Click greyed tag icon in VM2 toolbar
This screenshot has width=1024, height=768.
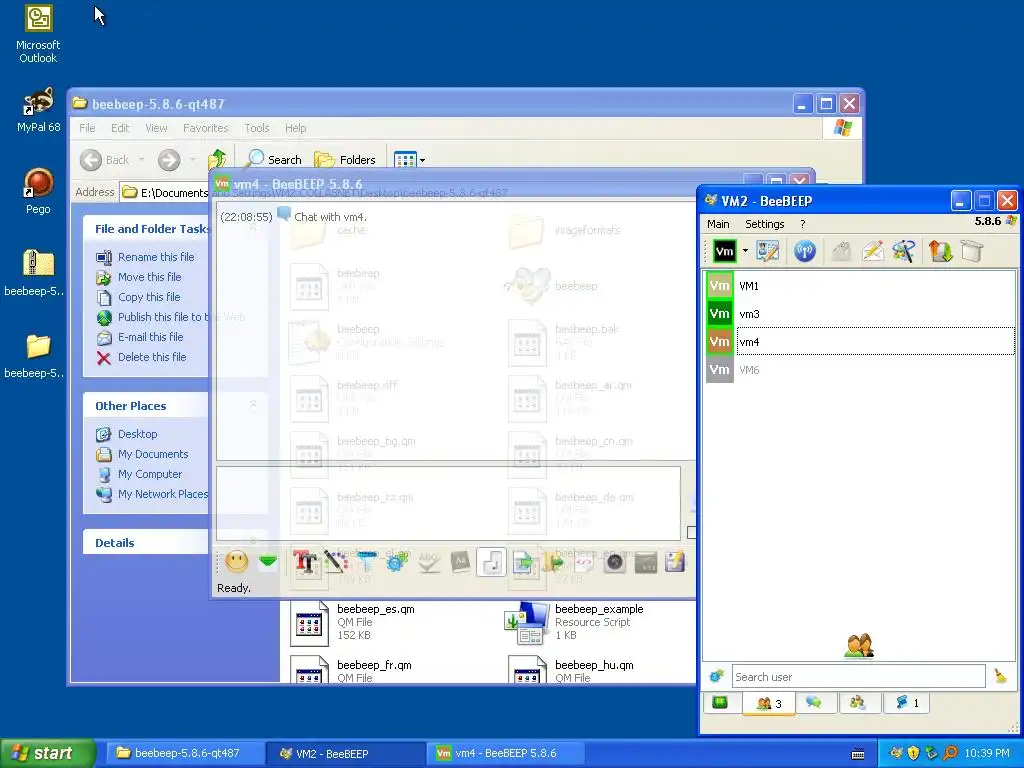(842, 251)
